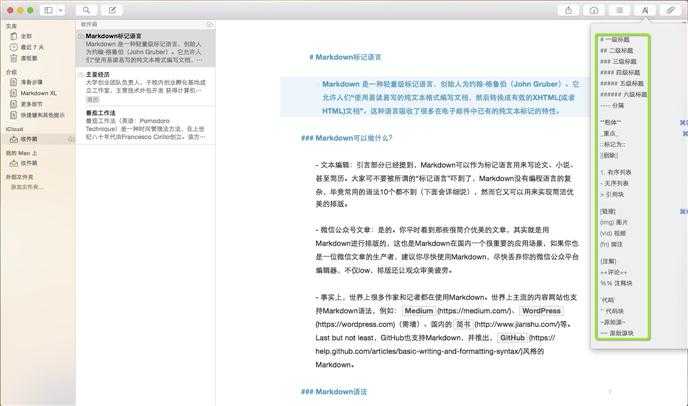Screen dimensions: 688x406
Task: Insert #### 四级标题 heading from markup panel
Action: coord(620,72)
